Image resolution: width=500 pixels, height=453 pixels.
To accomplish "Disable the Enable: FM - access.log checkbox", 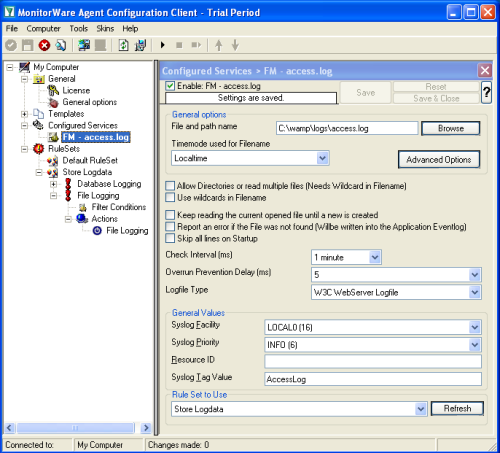I will point(170,86).
